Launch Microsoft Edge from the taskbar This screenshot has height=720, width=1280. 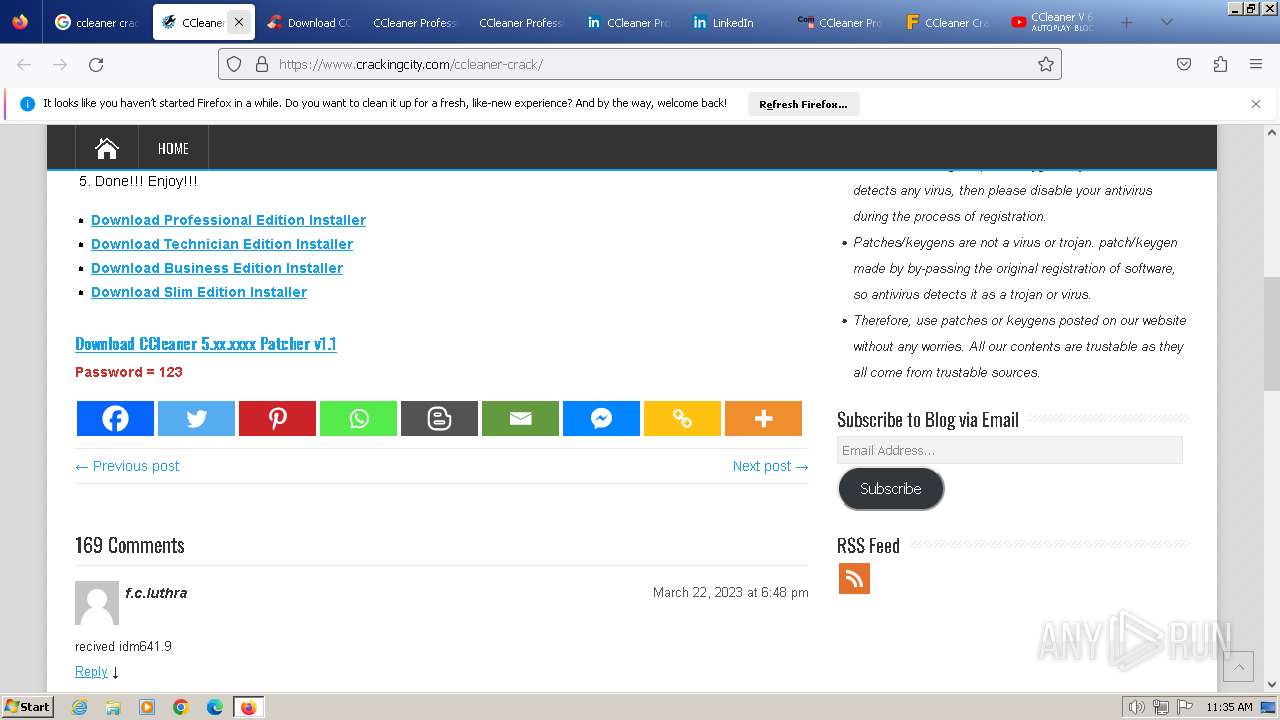215,707
